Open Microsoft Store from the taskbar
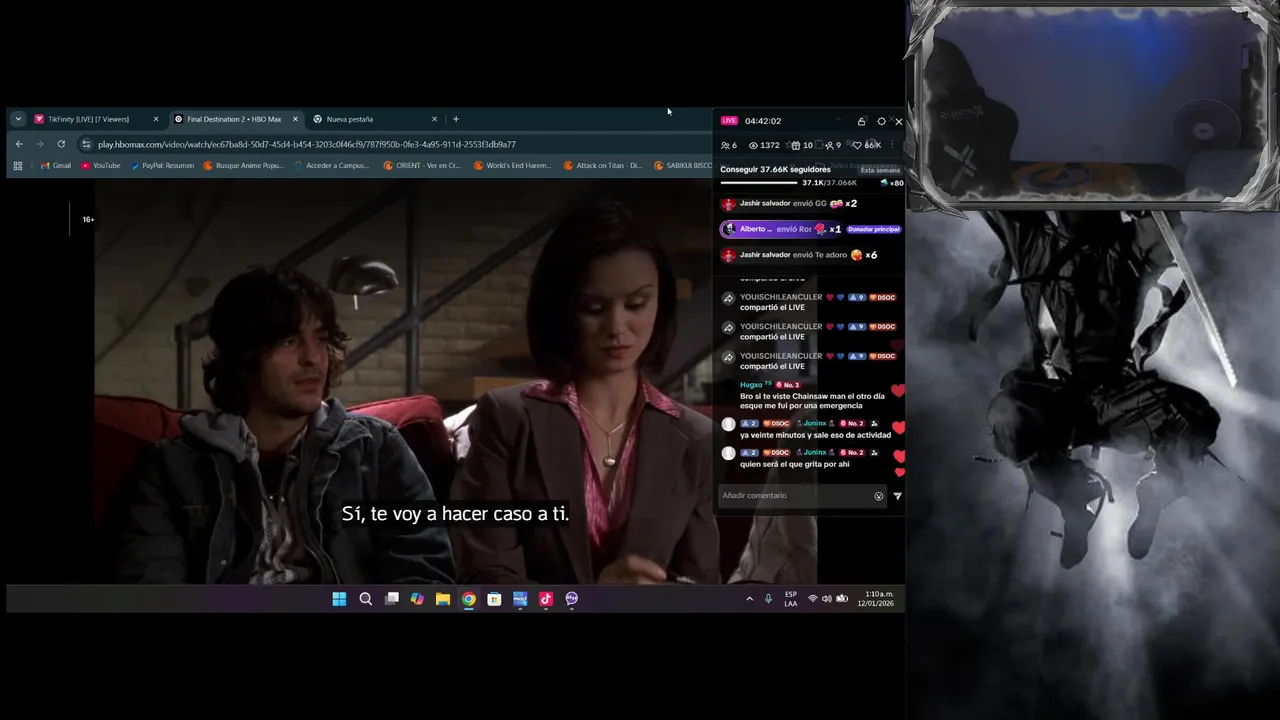1280x720 pixels. (494, 599)
